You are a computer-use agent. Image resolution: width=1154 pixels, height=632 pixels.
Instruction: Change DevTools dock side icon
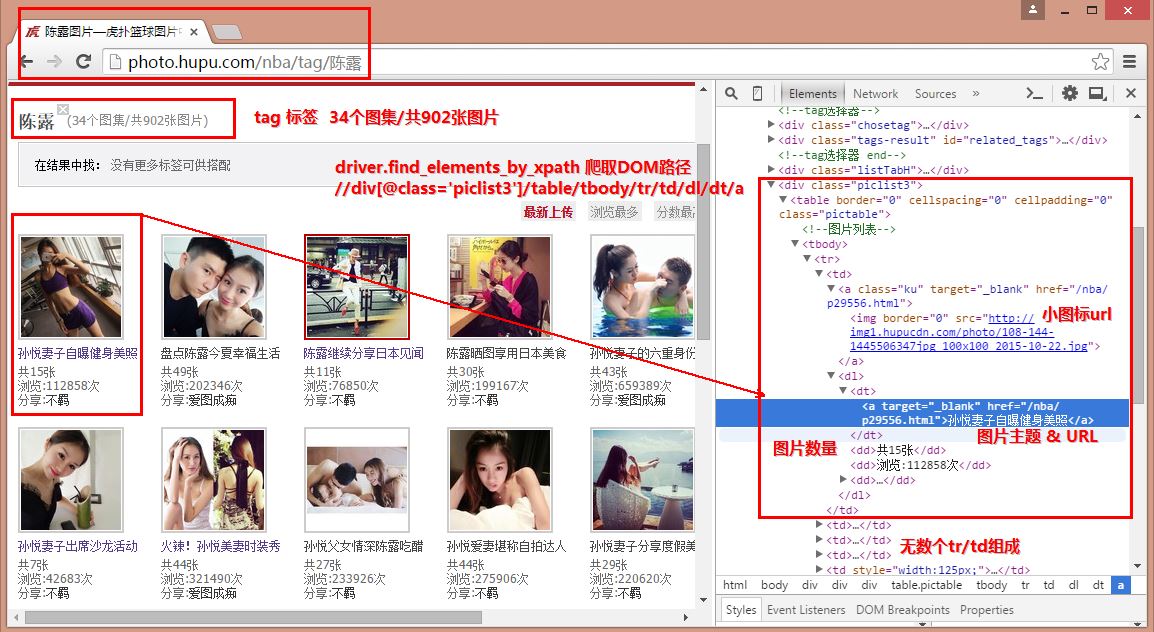(1098, 93)
